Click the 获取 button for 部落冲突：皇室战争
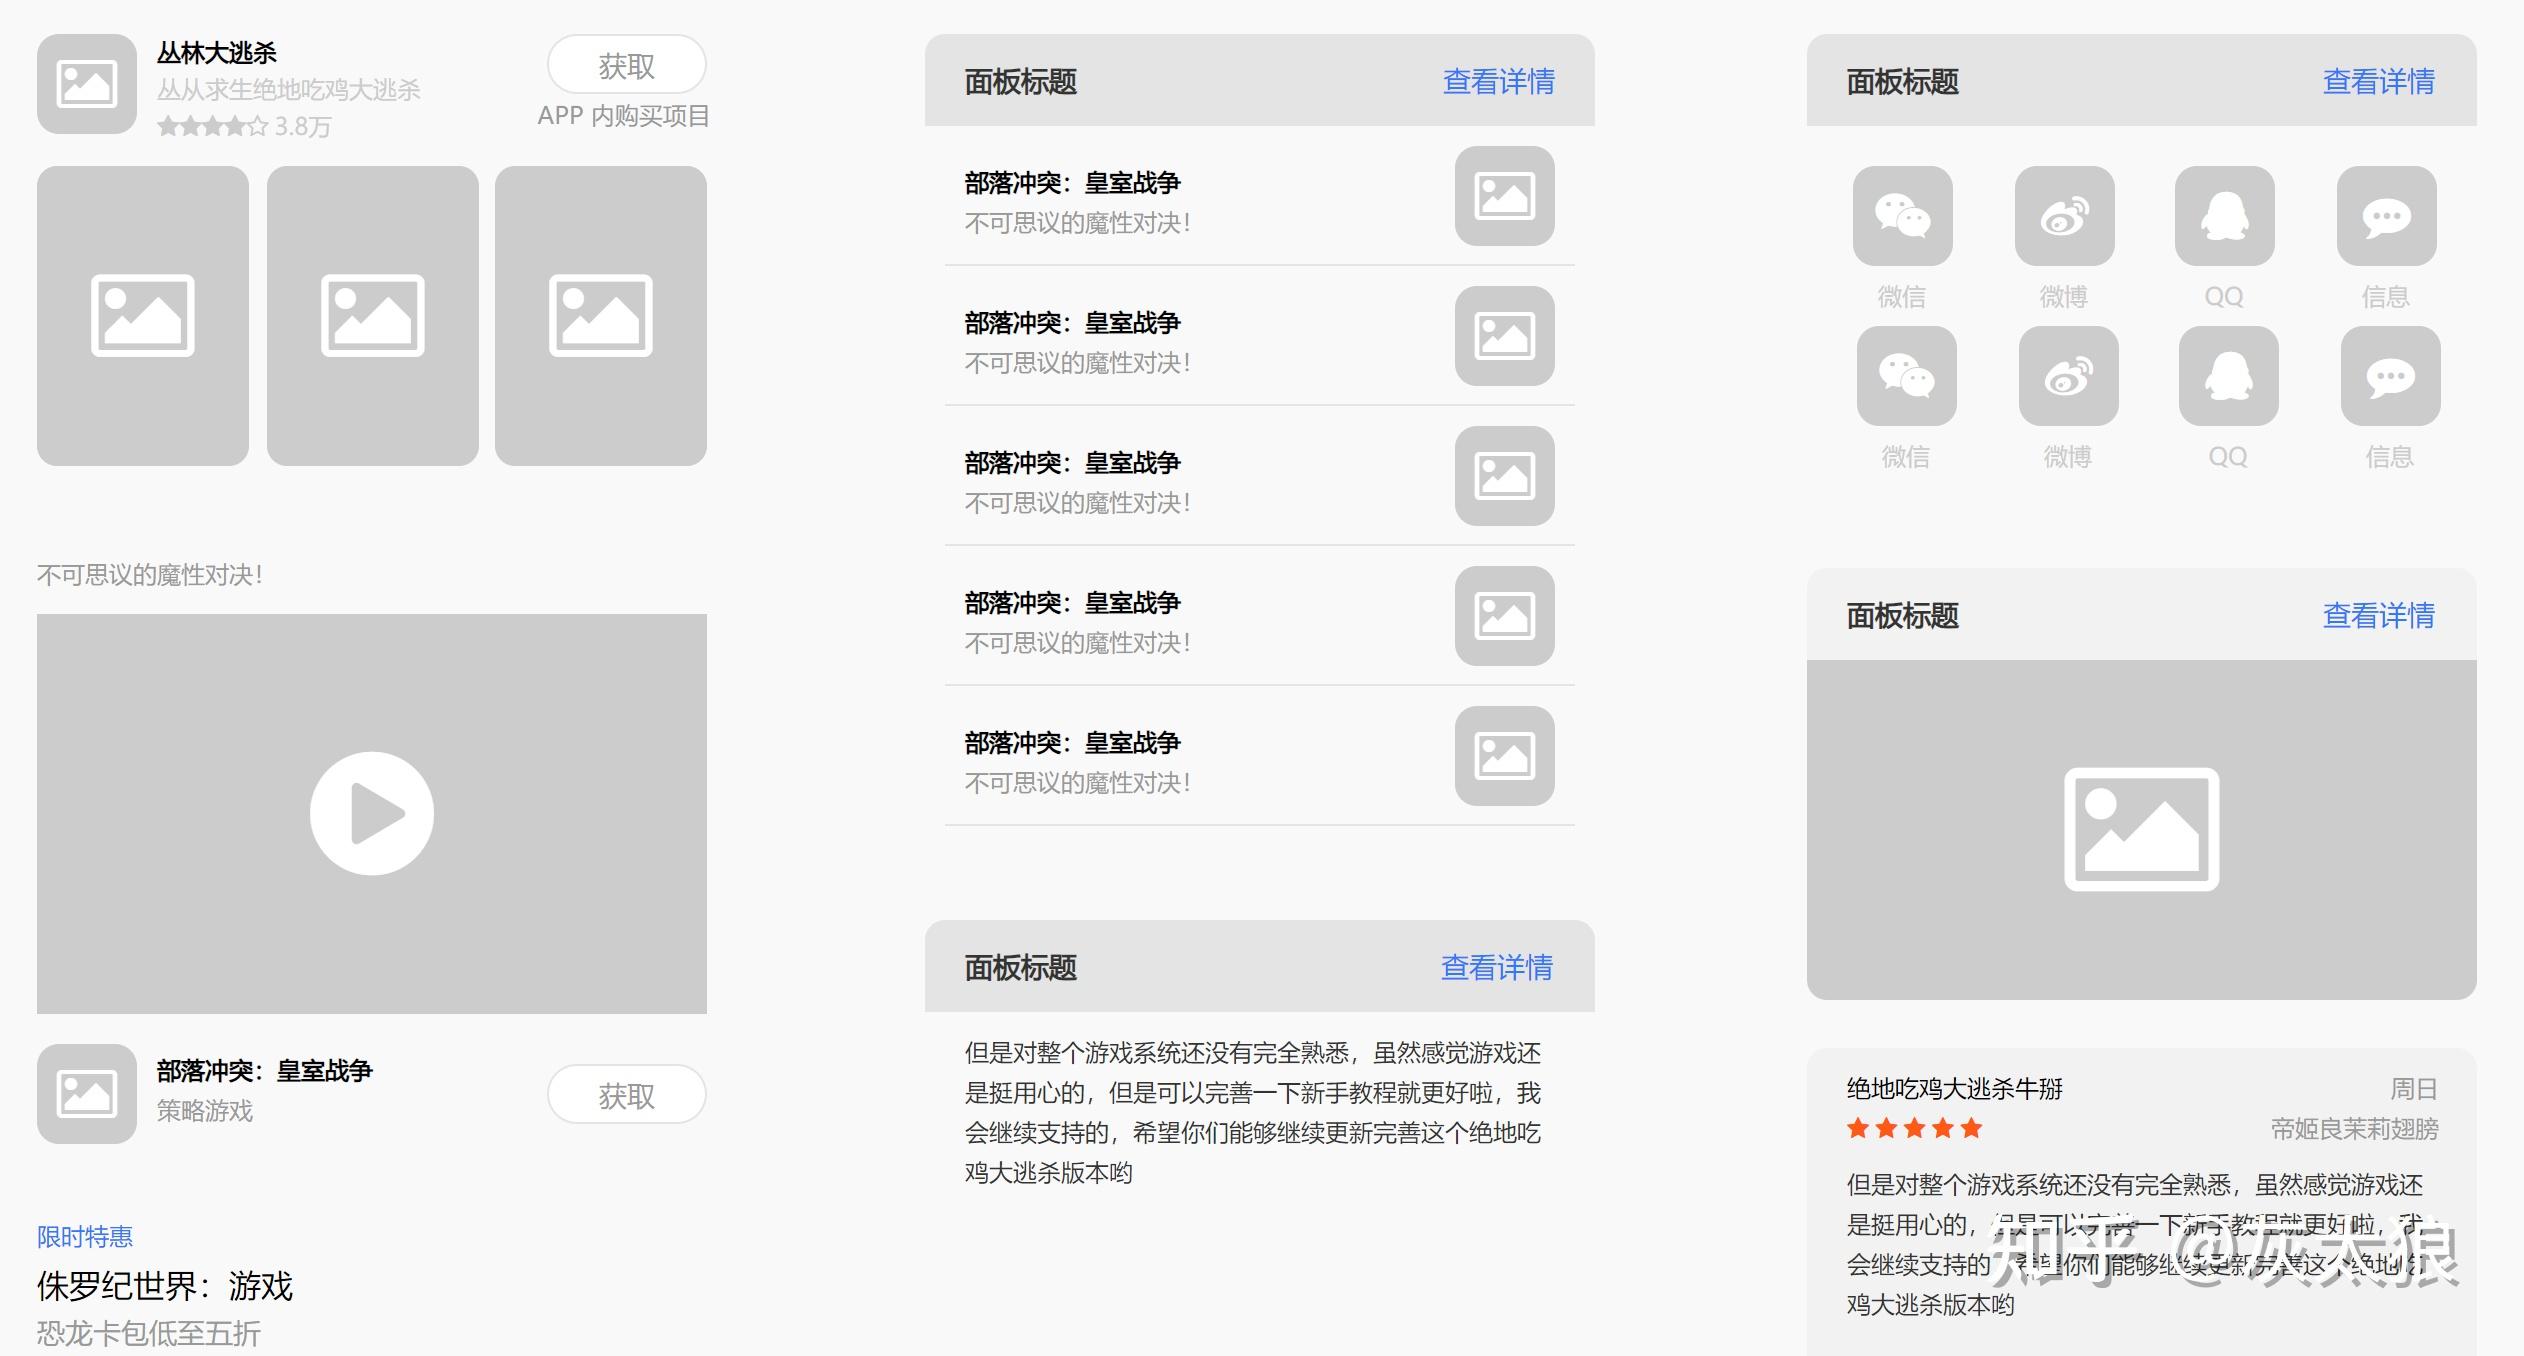Image resolution: width=2524 pixels, height=1356 pixels. [x=626, y=1093]
